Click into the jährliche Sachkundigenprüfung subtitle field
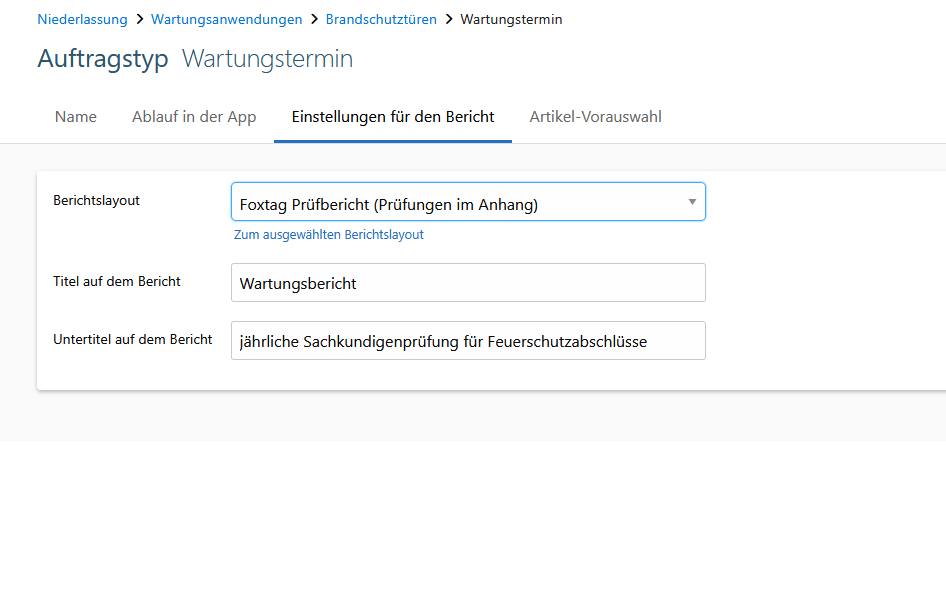Image resolution: width=946 pixels, height=600 pixels. 468,341
